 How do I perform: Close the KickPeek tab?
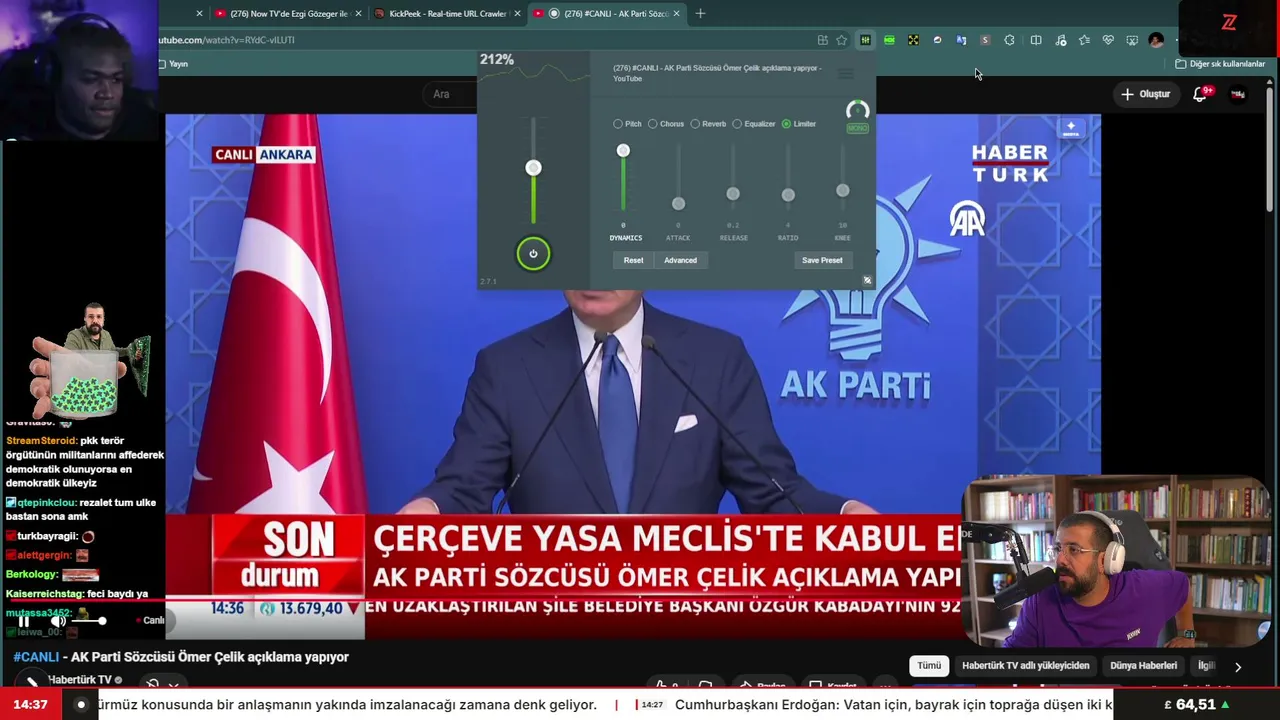point(517,14)
